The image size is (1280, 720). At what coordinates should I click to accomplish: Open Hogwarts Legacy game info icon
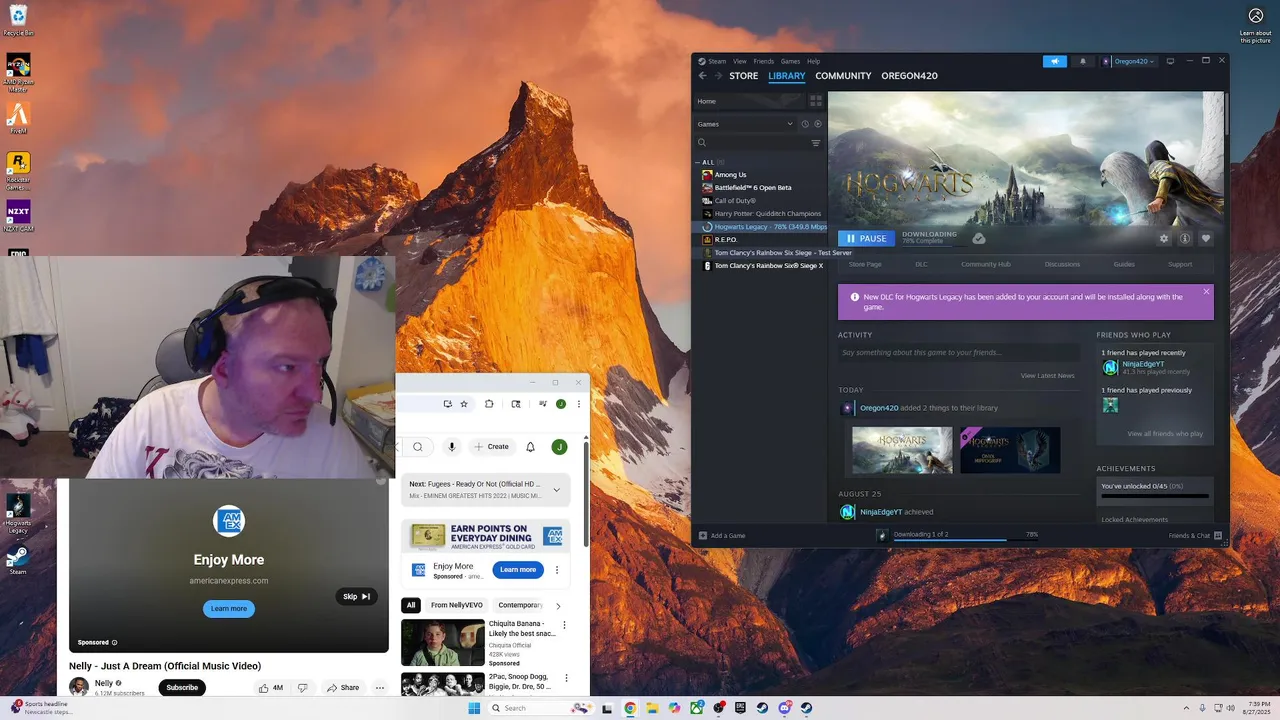click(1185, 239)
